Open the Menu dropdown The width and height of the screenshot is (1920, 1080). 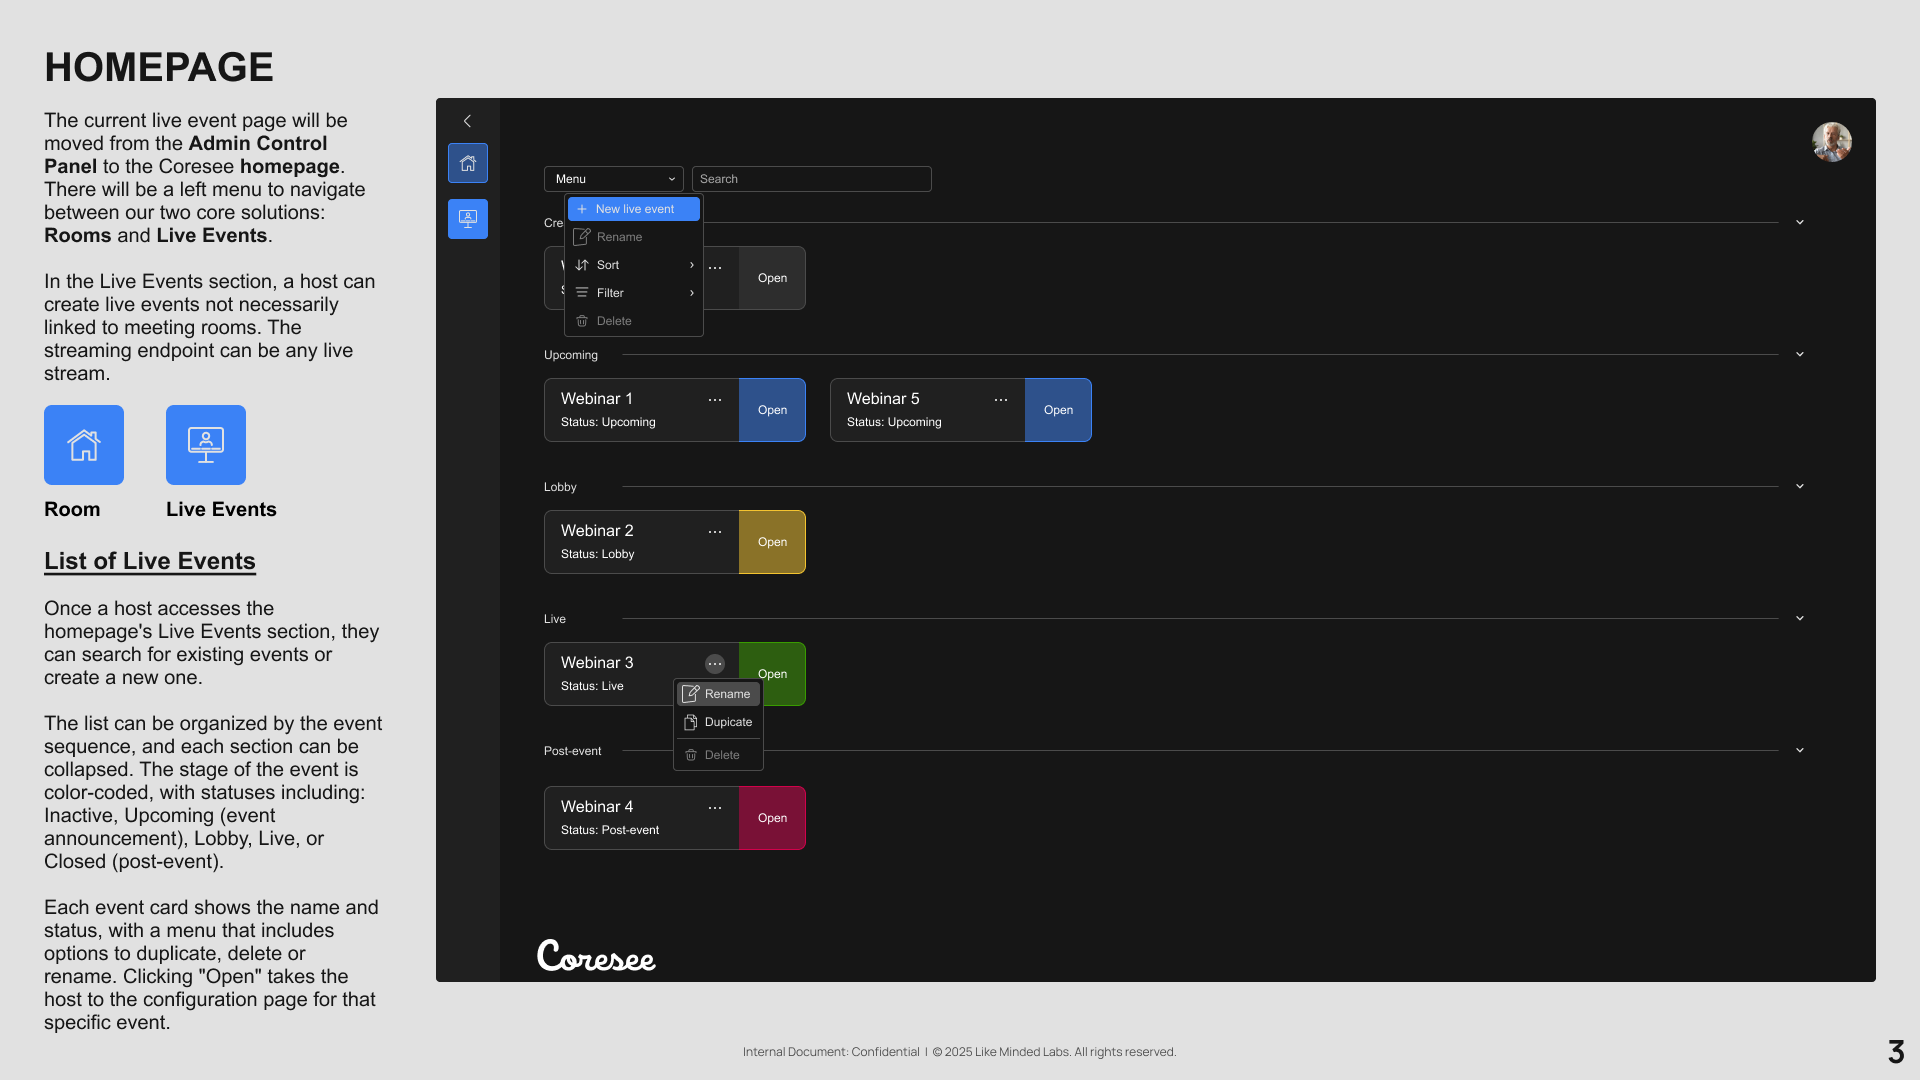pos(613,179)
